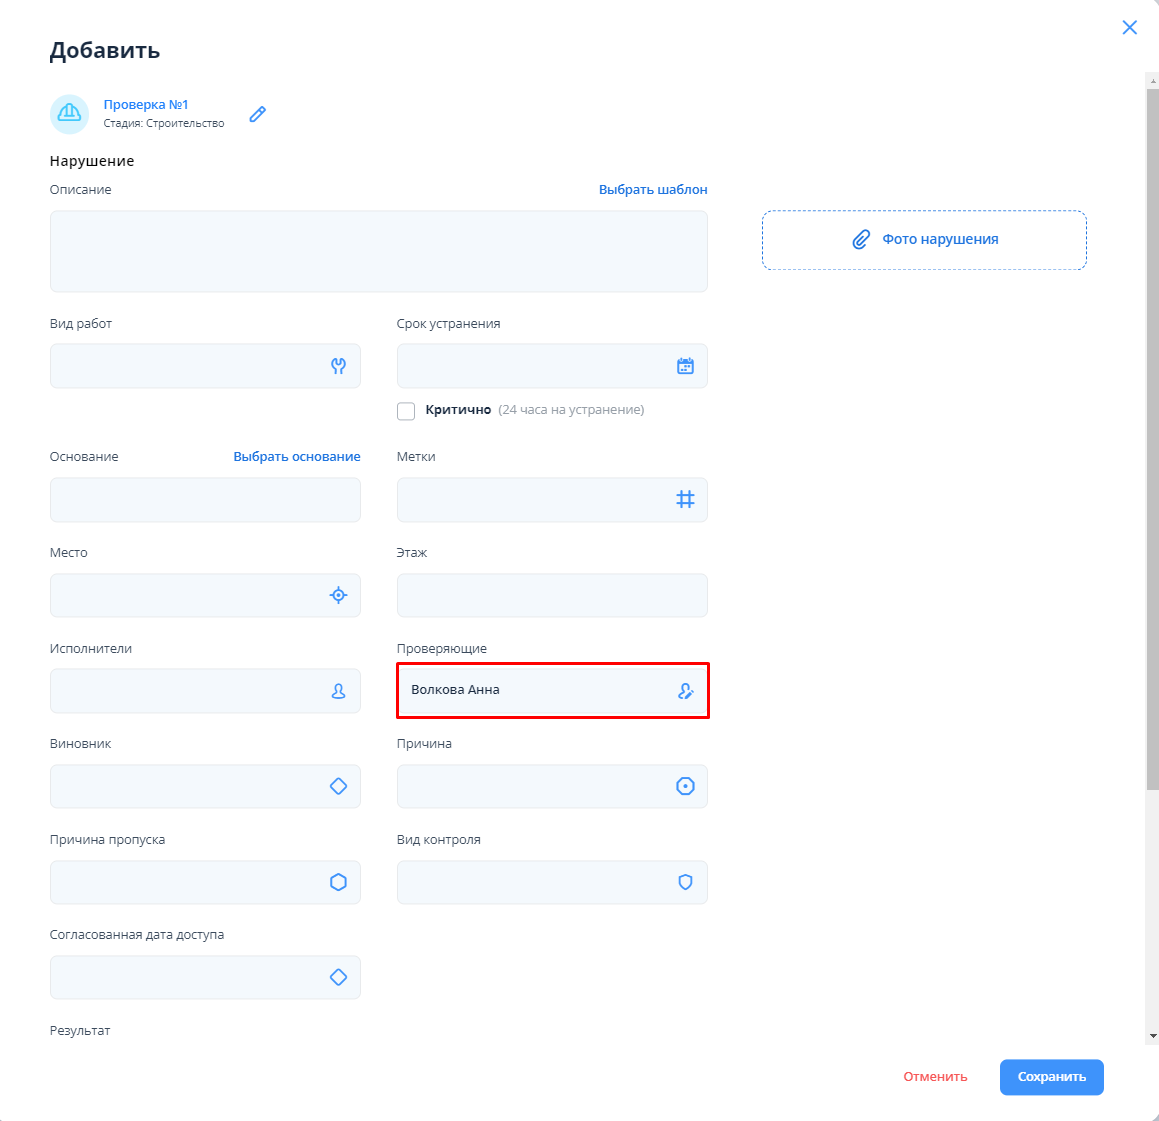Open the Виновник dropdown field

190,787
